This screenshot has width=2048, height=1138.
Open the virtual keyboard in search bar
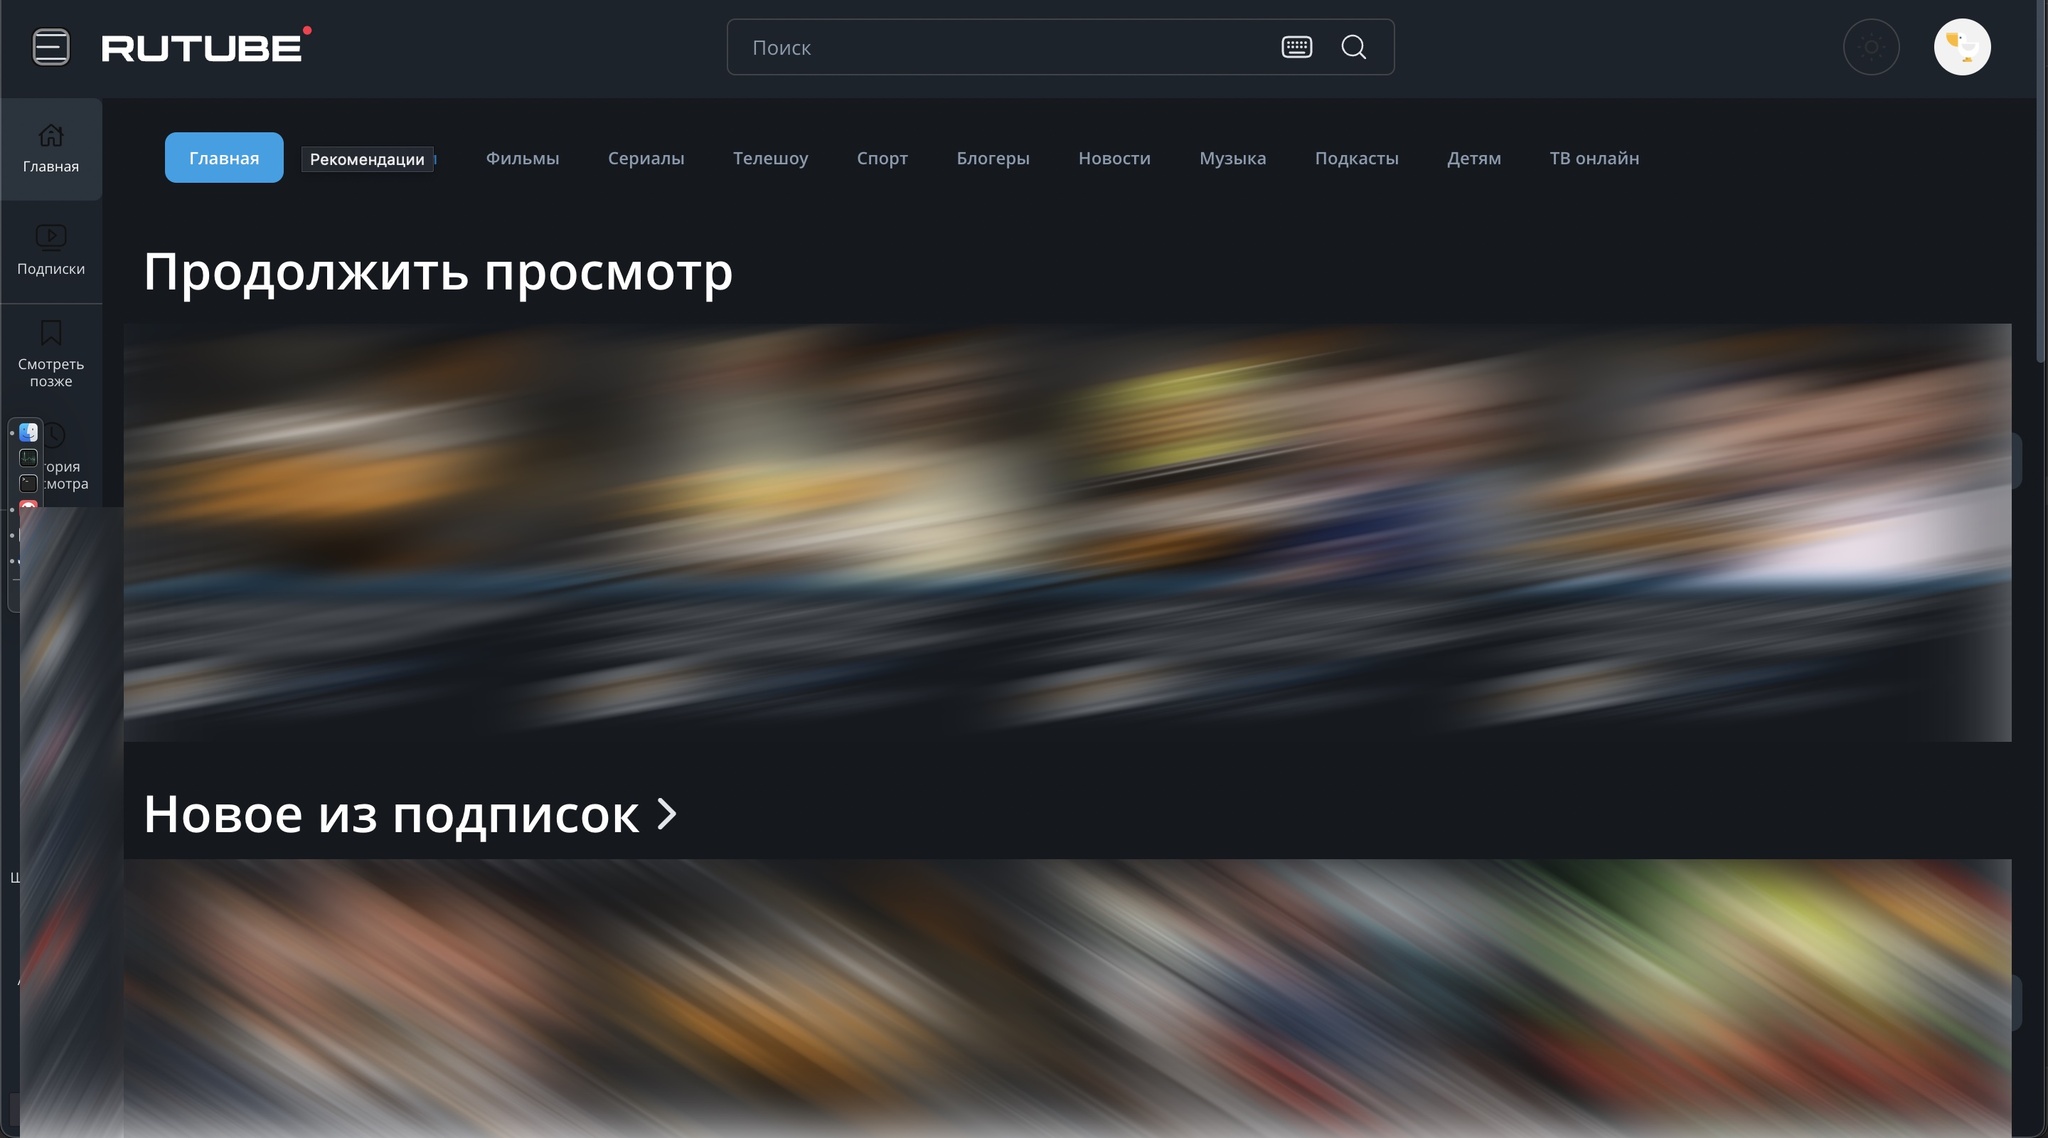point(1296,47)
